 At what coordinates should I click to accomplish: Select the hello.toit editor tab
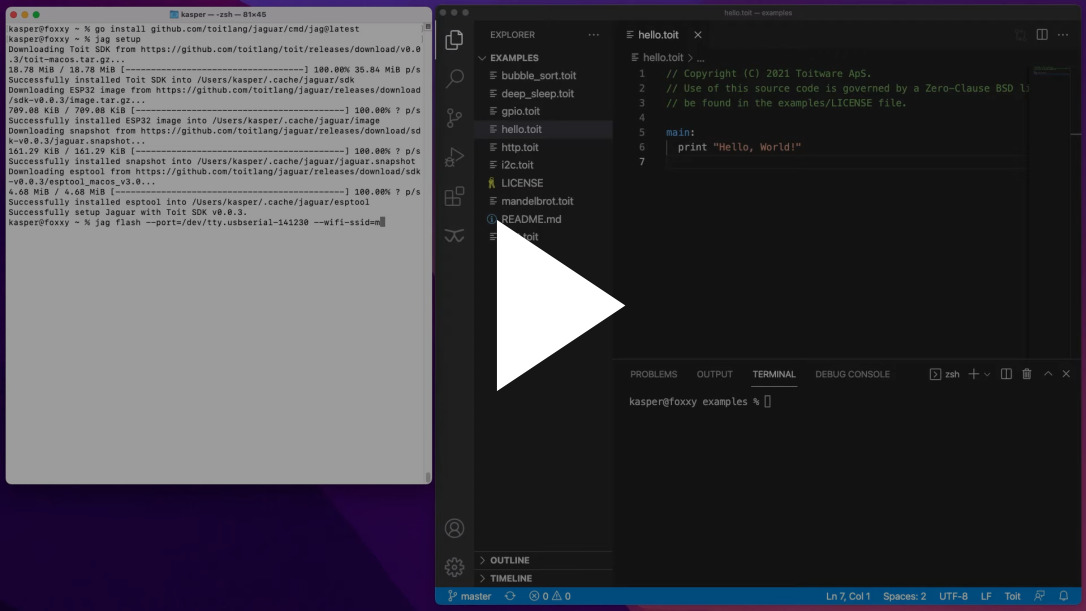(x=658, y=35)
